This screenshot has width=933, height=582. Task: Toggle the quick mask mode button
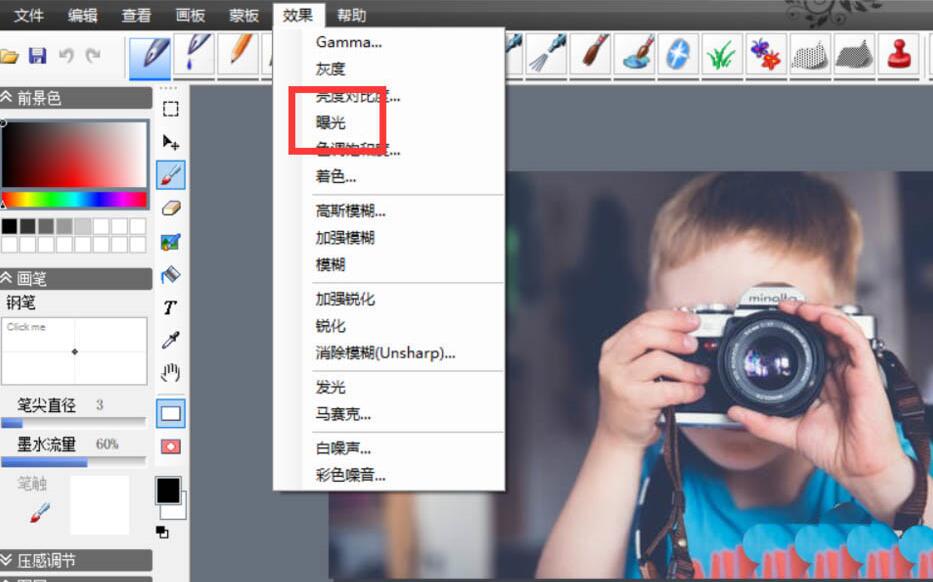(x=171, y=446)
